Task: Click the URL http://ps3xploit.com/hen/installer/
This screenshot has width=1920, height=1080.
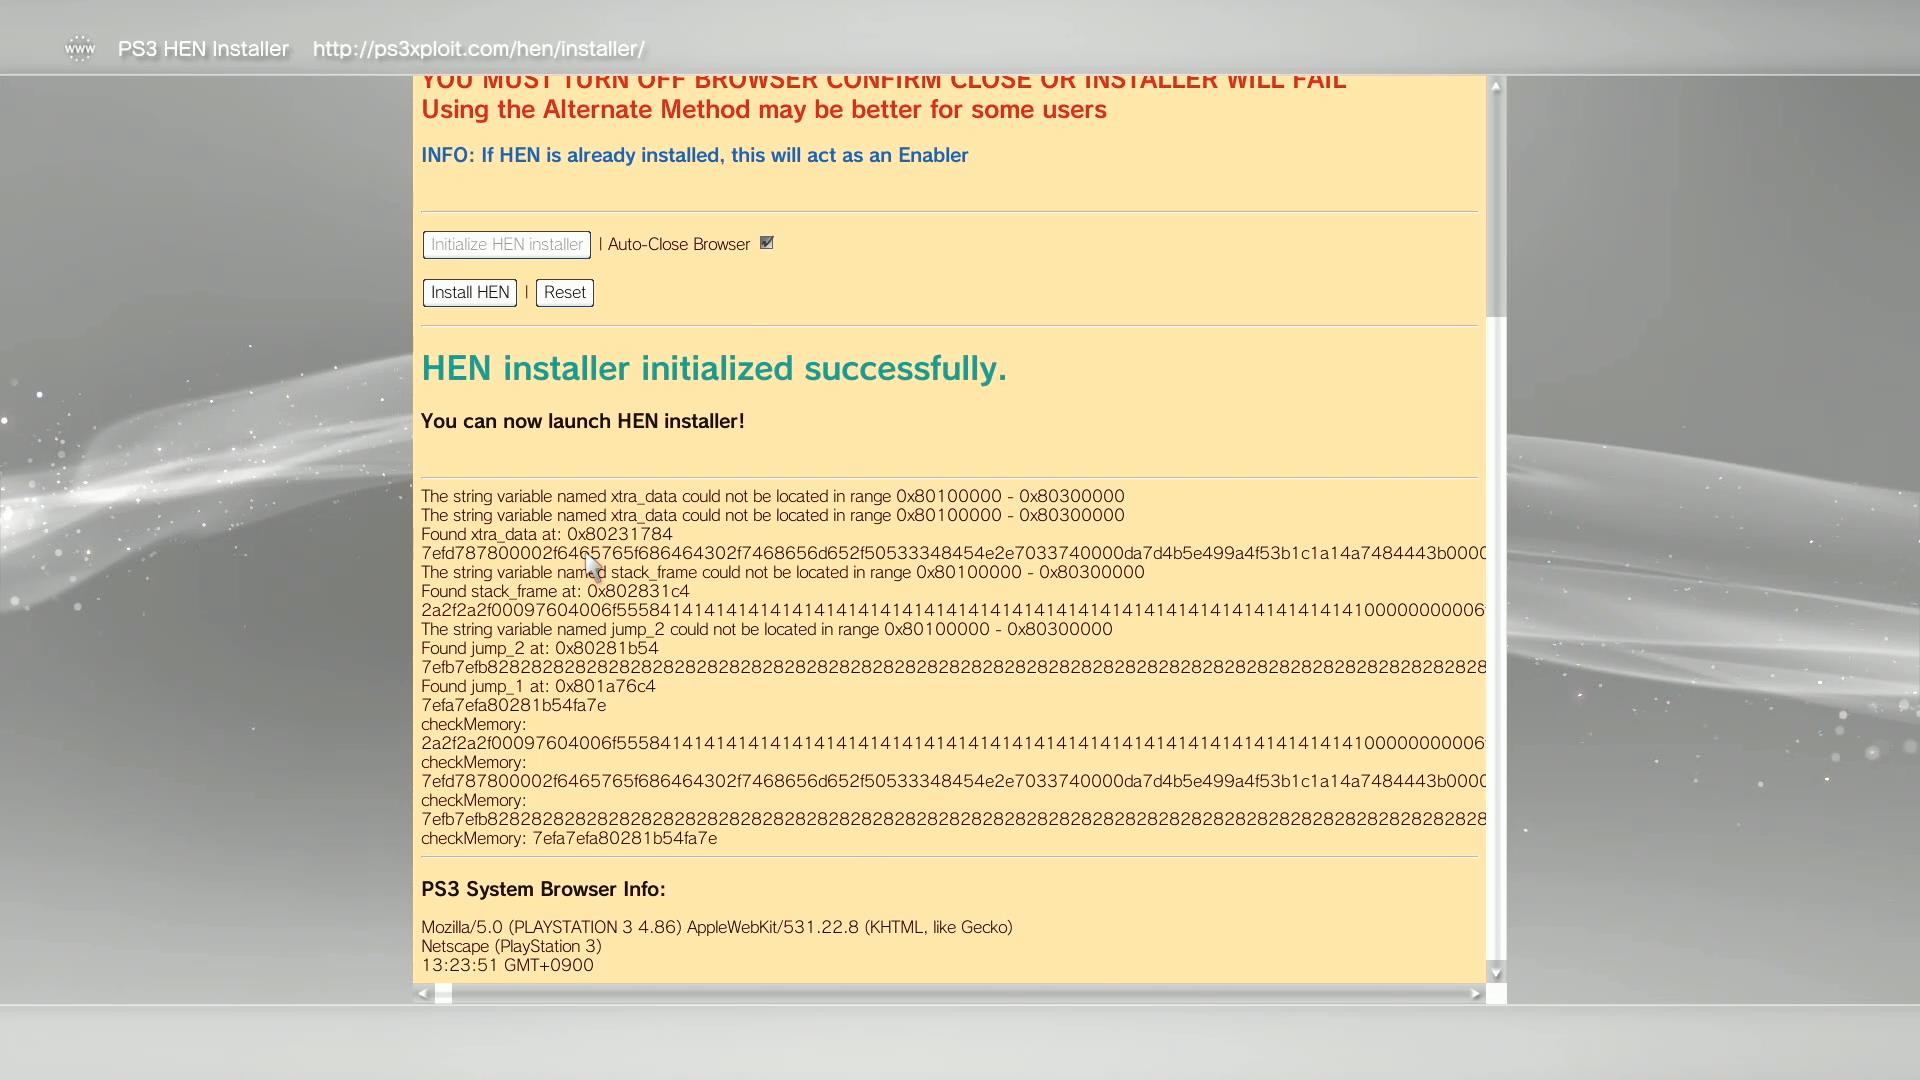Action: pyautogui.click(x=479, y=49)
